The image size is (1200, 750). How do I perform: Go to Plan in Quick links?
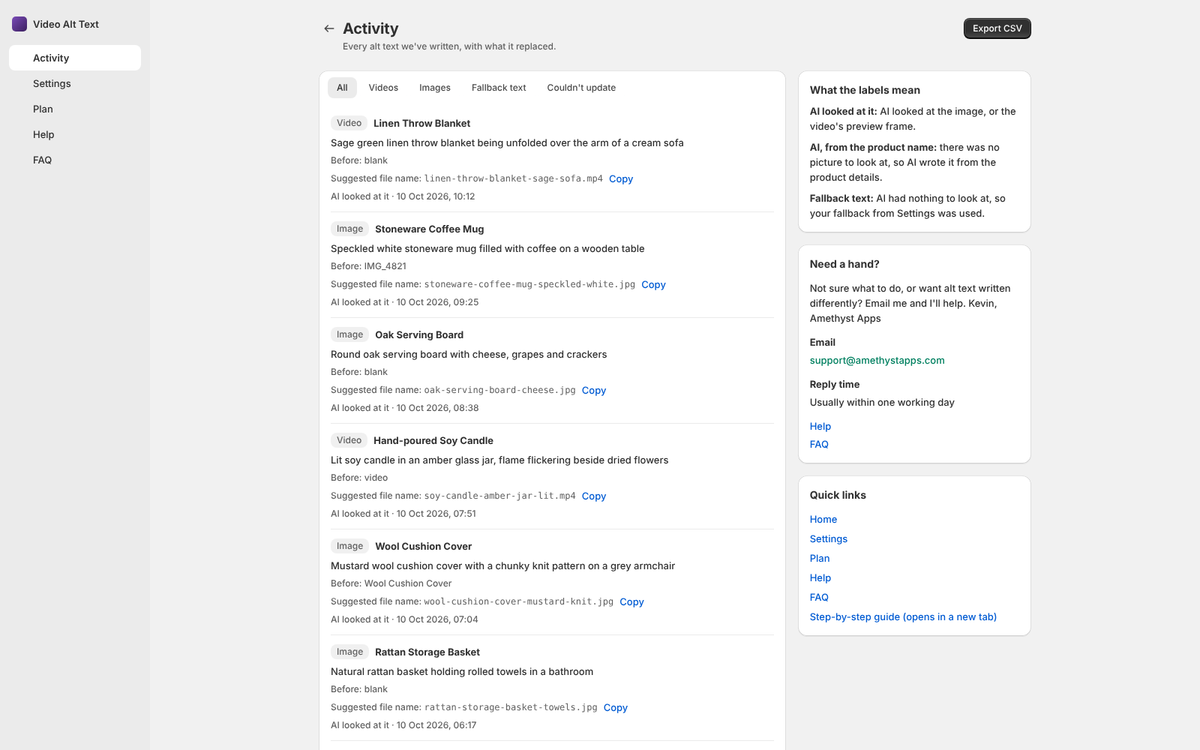coord(820,559)
